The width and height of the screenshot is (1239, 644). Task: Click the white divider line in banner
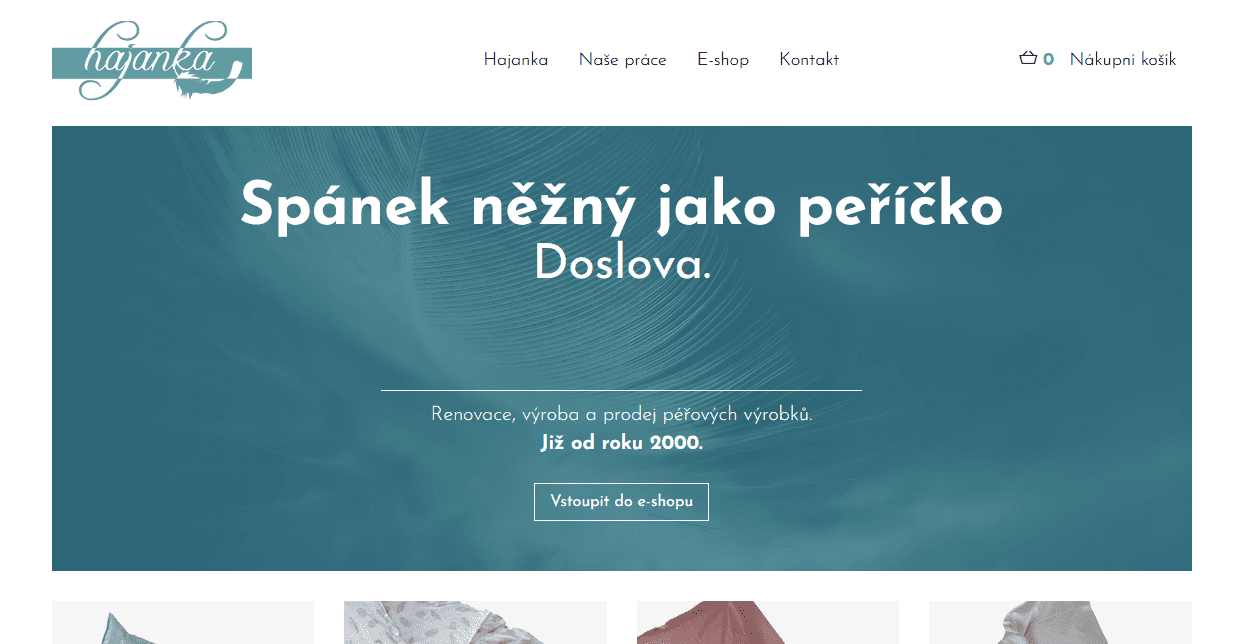coord(621,390)
